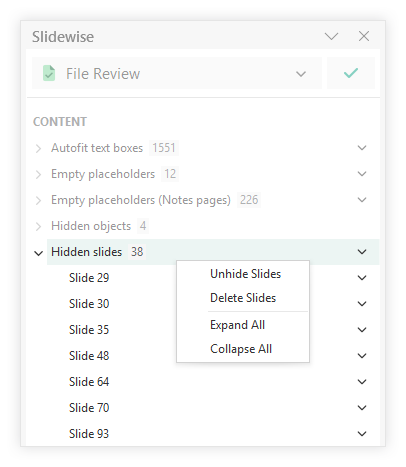Click the Hidden slides label
Viewport: 406px width, 467px height.
(86, 252)
